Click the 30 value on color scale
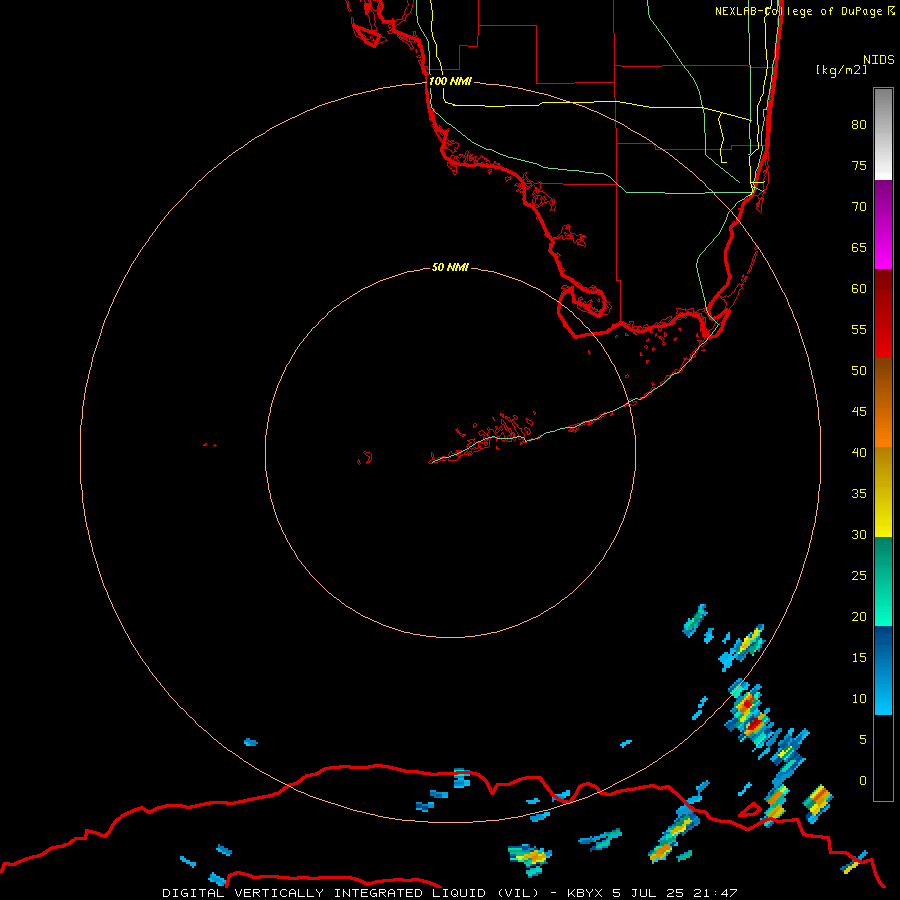This screenshot has width=900, height=900. click(859, 534)
